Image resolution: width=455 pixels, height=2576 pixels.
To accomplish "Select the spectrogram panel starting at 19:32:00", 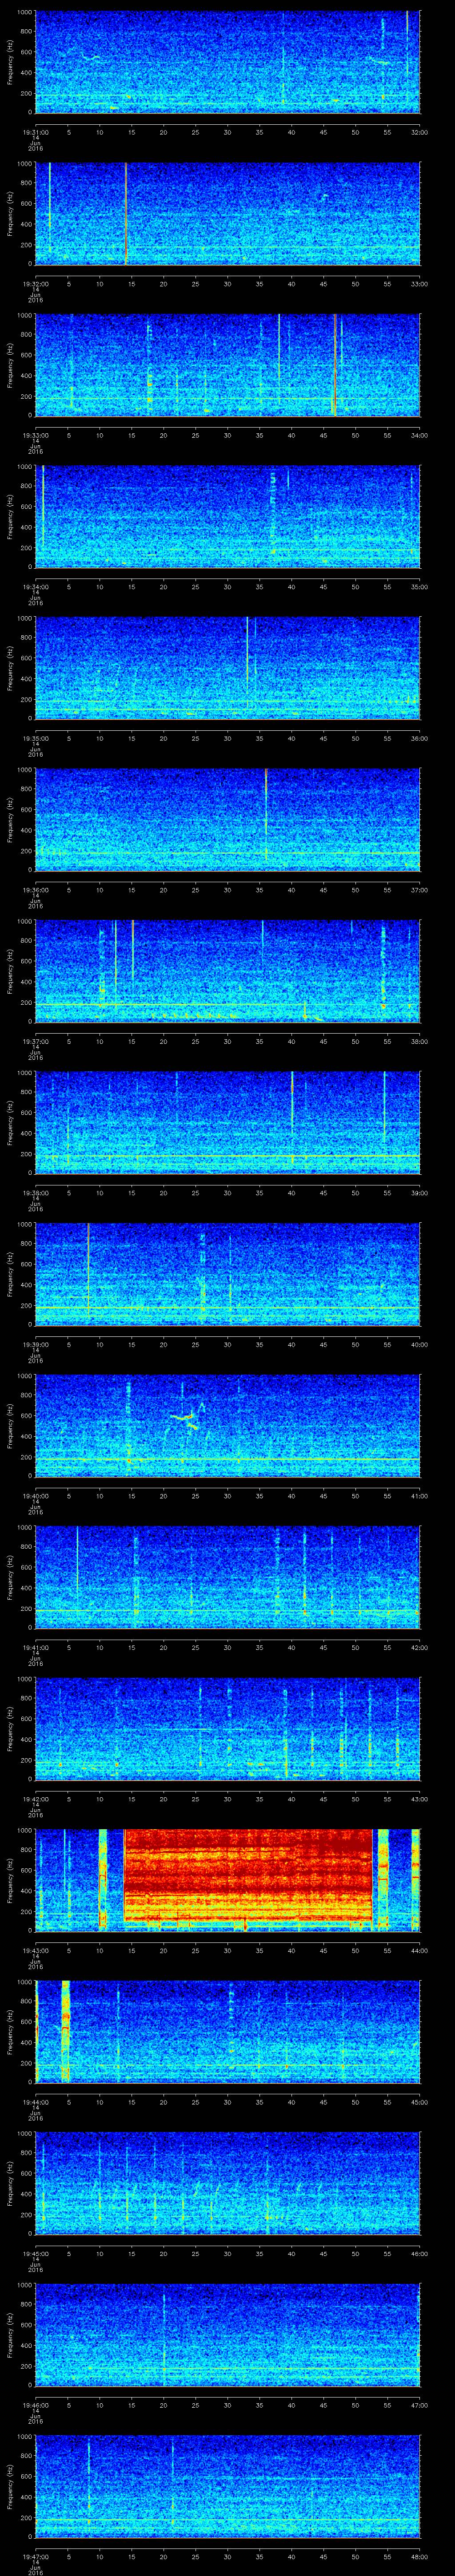I will (228, 213).
